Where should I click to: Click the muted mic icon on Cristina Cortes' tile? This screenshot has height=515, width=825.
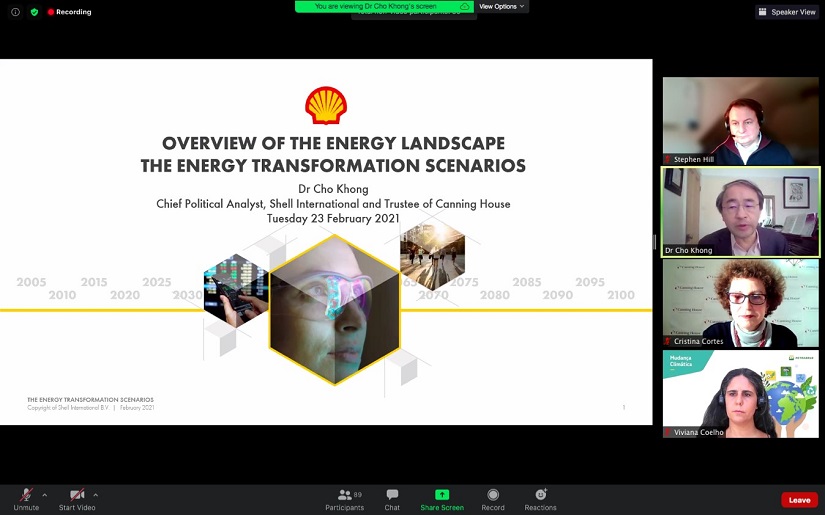click(x=668, y=341)
